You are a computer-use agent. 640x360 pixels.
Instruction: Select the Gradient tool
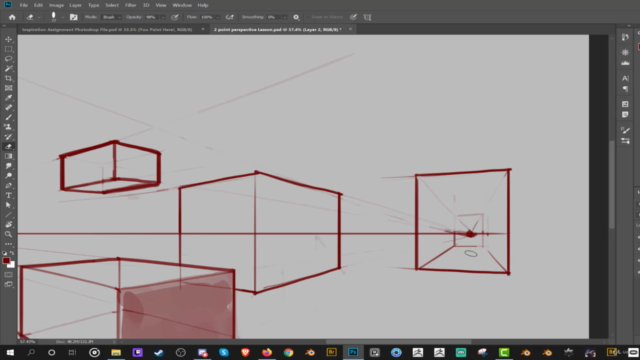coord(8,156)
